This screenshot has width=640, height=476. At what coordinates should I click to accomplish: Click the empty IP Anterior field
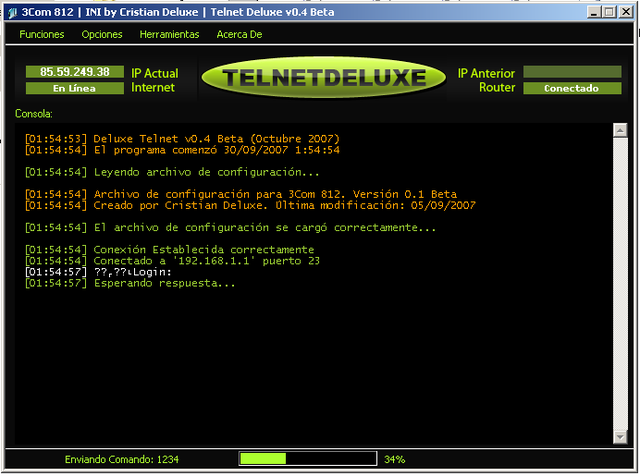pos(572,72)
